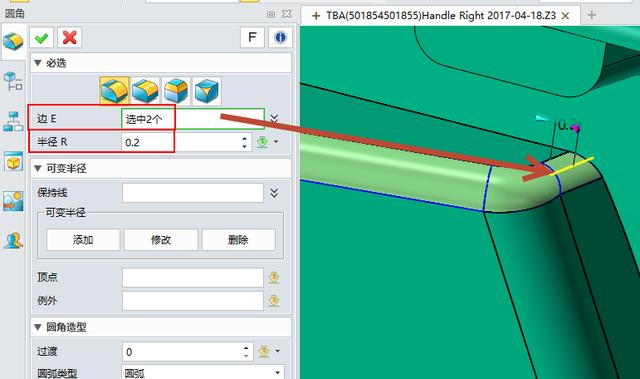Click the 添加 button
Viewport: 640px width, 379px height.
pyautogui.click(x=83, y=239)
